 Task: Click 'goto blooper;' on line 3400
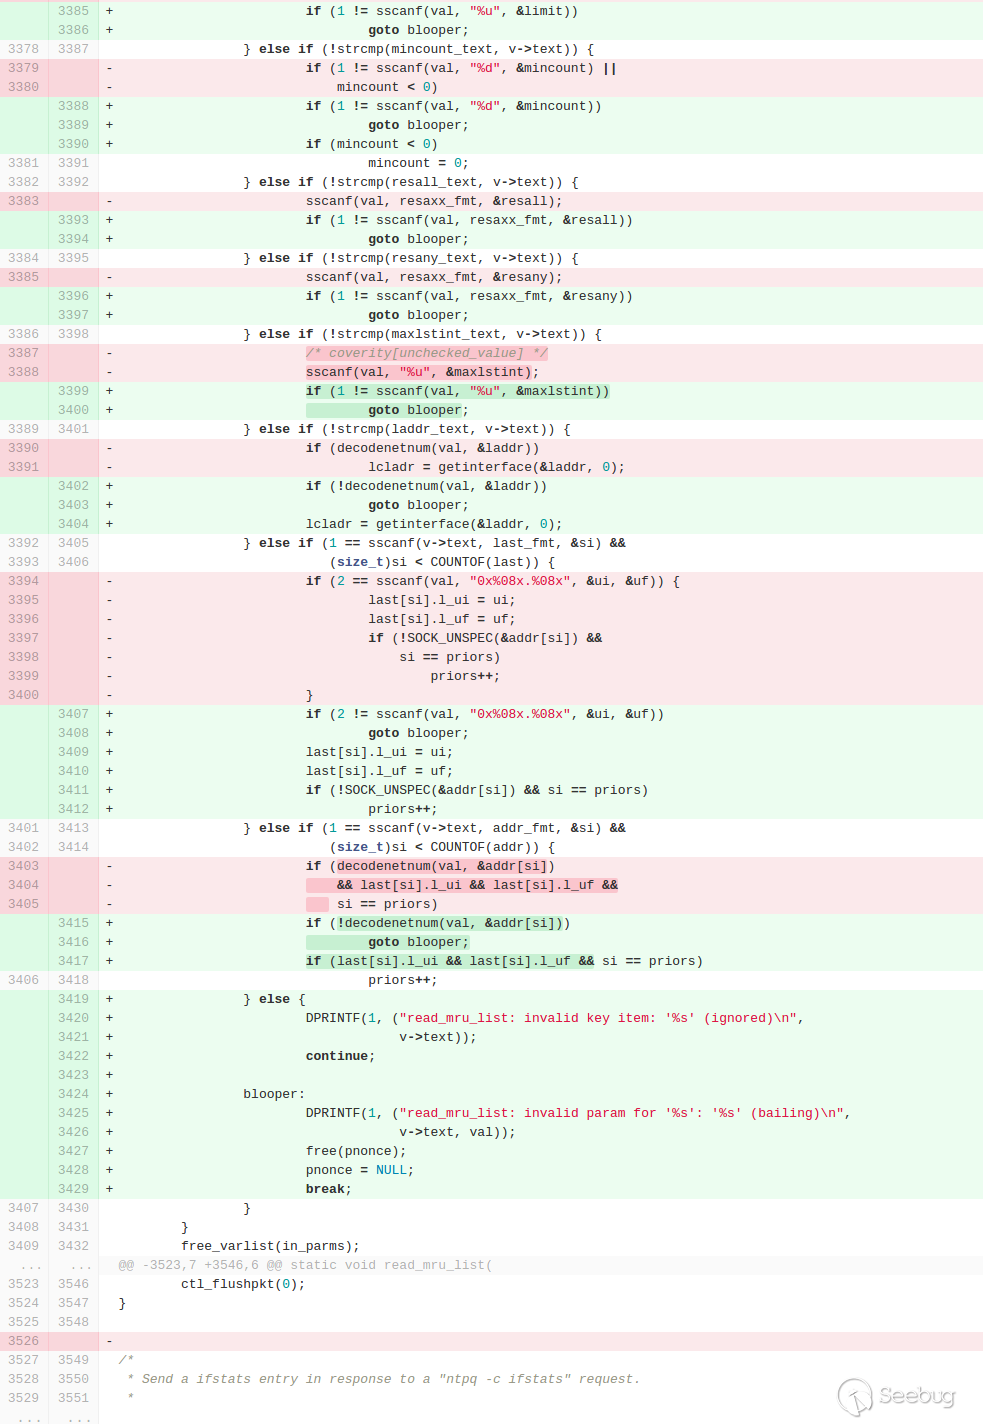(x=418, y=410)
